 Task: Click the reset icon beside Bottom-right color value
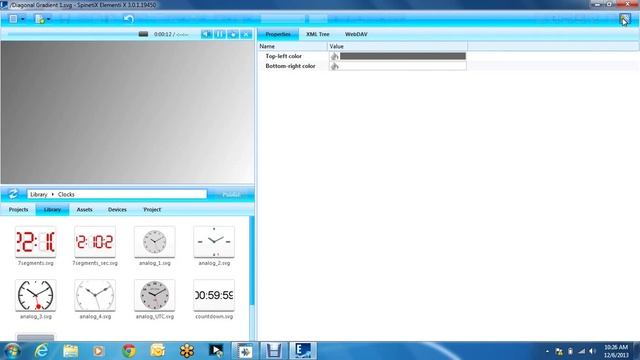click(x=335, y=66)
